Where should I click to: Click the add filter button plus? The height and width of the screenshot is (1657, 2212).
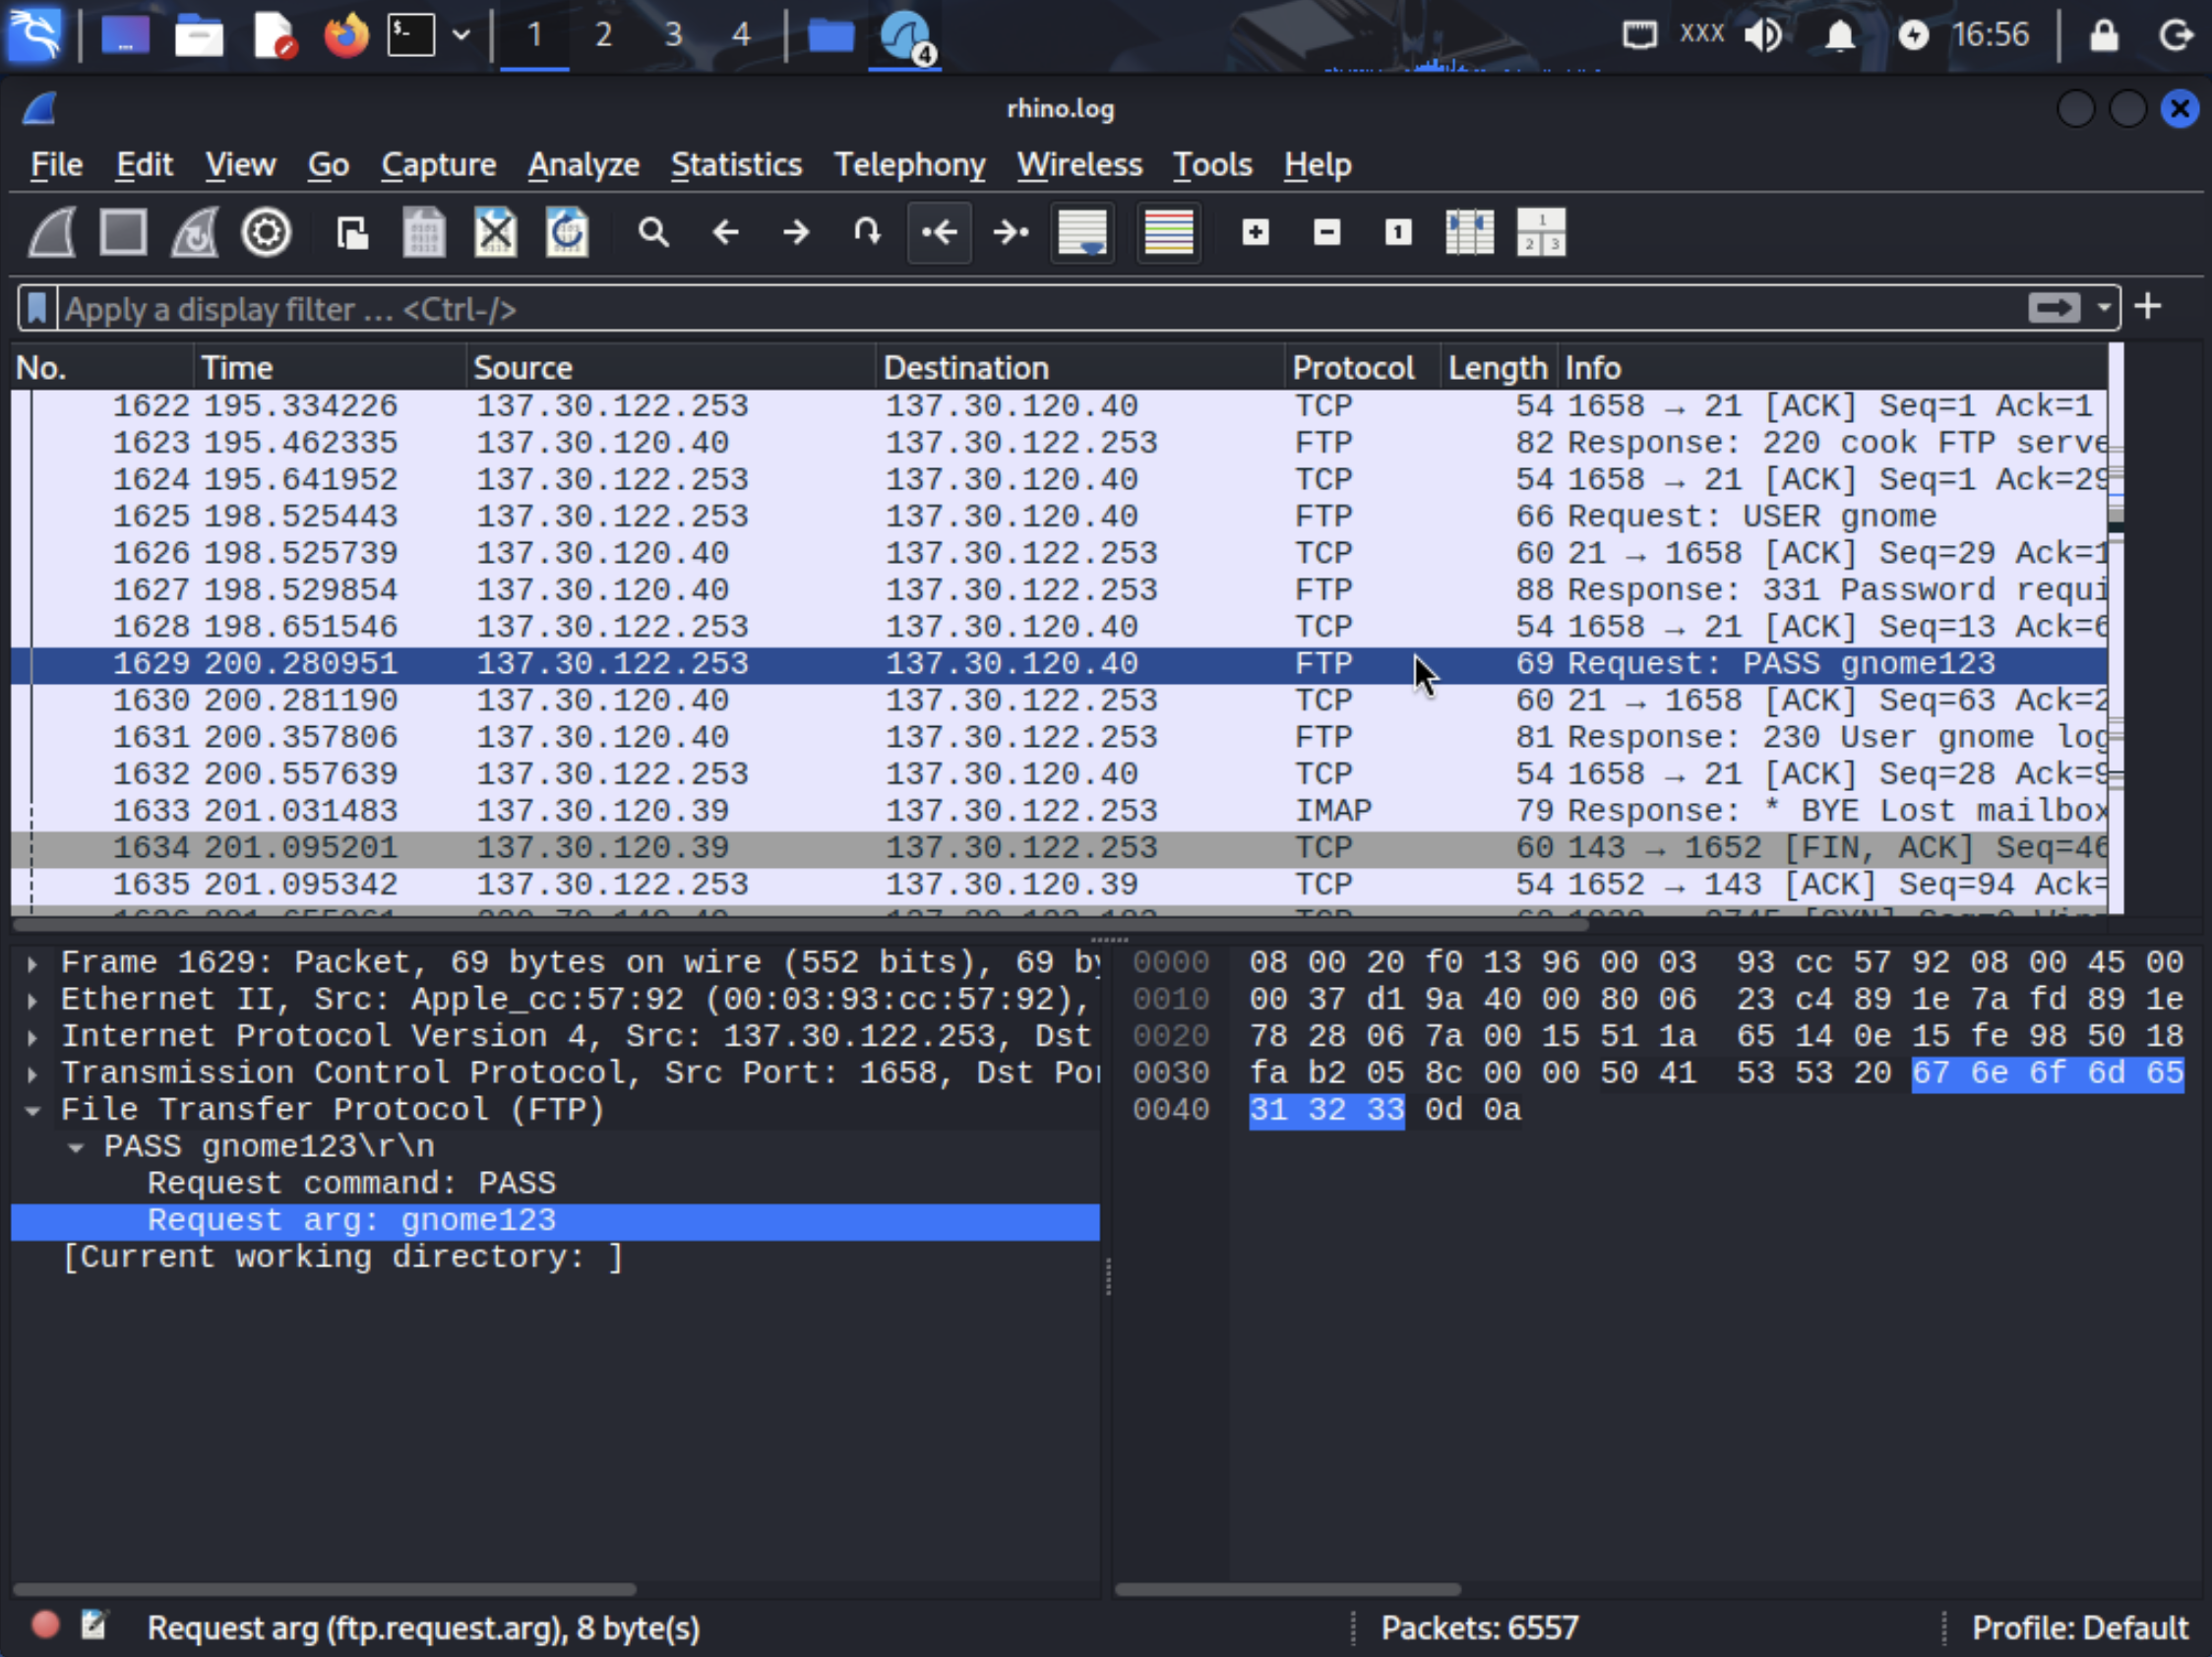[2148, 307]
